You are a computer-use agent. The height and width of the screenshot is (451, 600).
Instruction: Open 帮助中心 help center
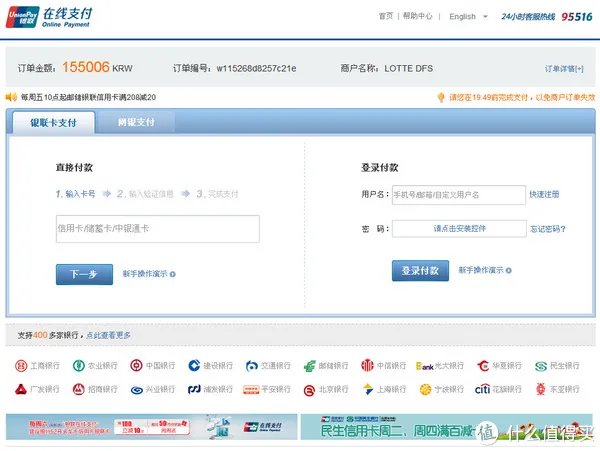coord(417,16)
